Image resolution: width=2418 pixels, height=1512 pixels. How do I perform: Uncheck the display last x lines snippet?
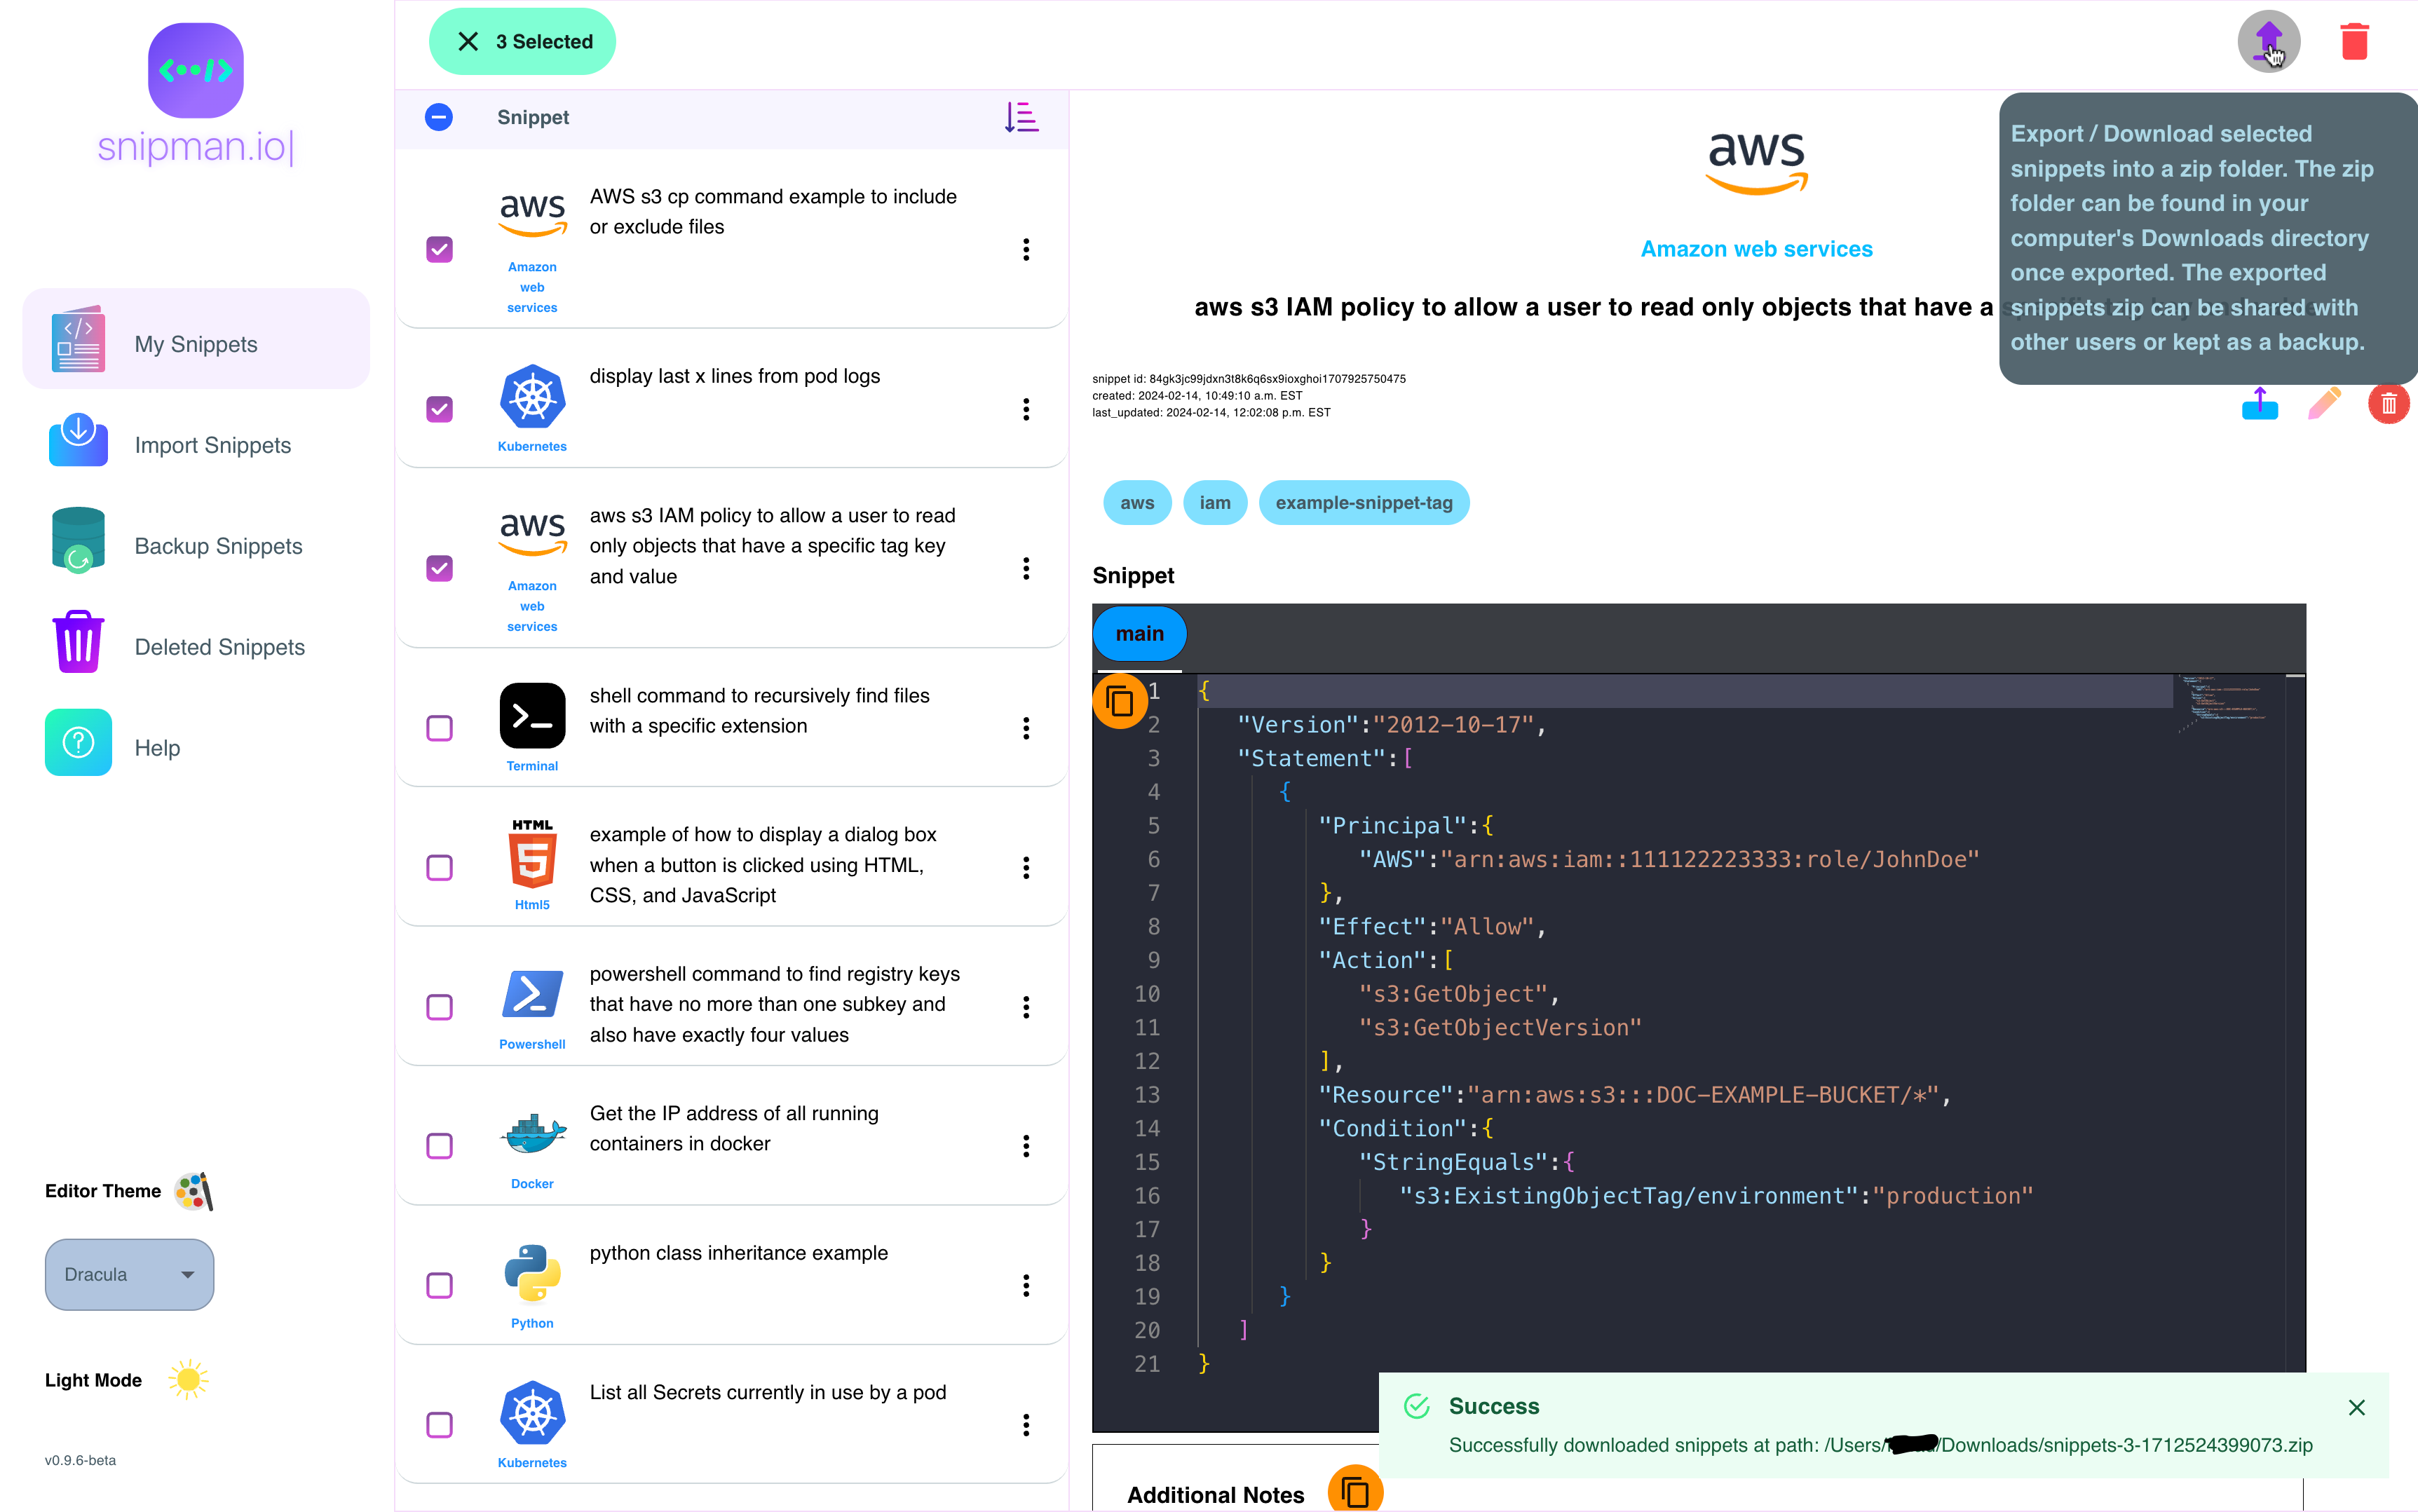click(439, 409)
